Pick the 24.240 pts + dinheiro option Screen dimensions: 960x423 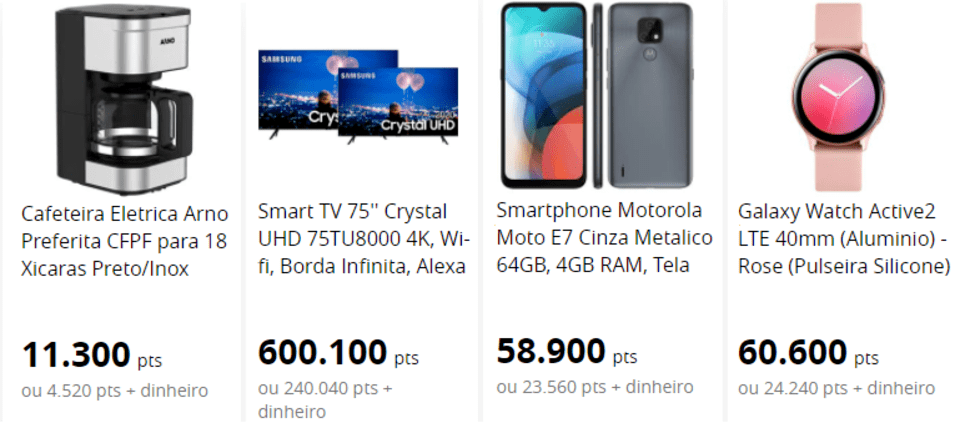click(836, 388)
